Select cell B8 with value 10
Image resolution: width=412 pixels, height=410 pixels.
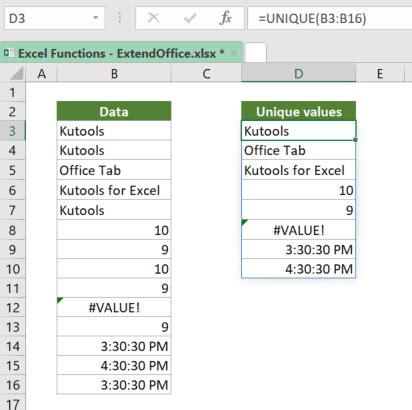[114, 230]
